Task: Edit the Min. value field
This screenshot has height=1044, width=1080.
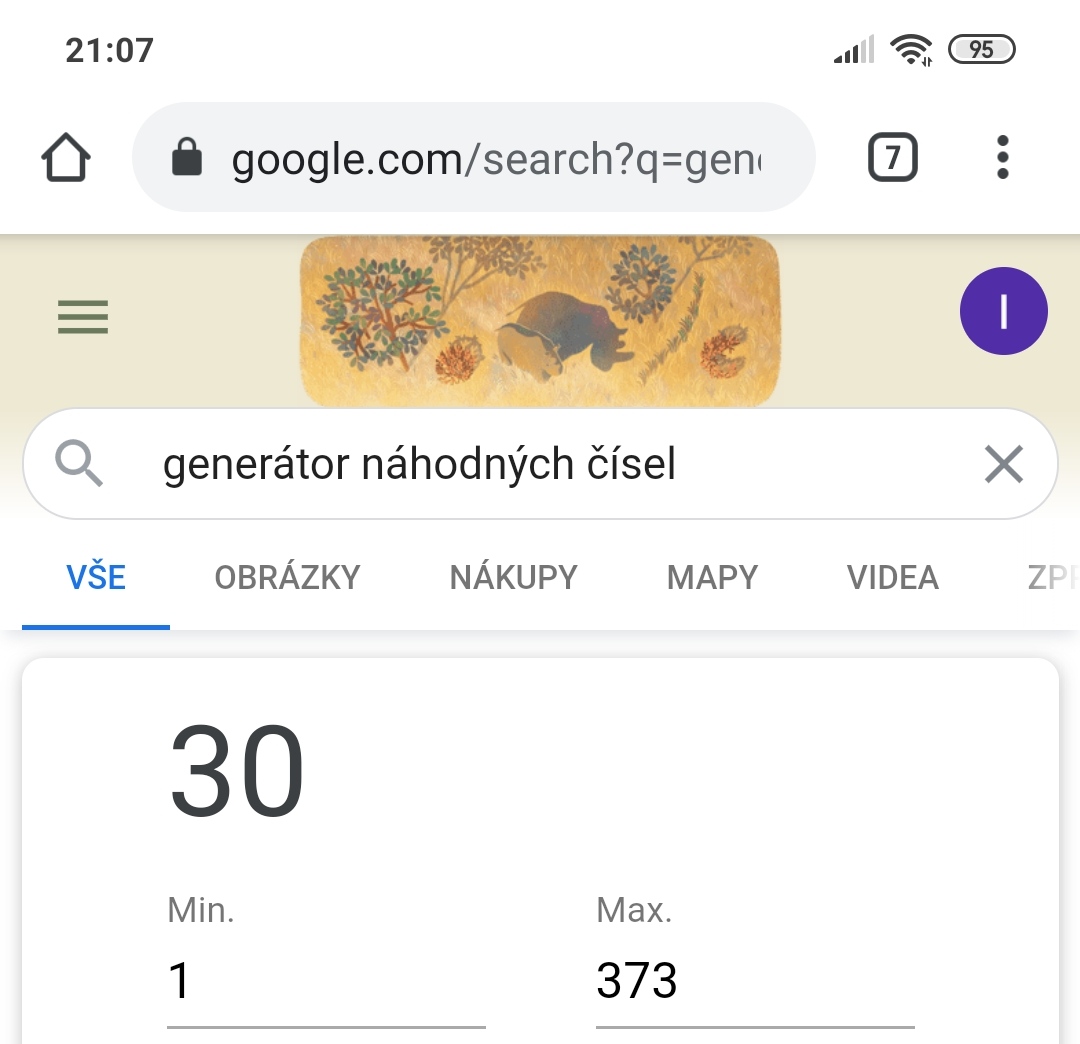Action: (x=325, y=981)
